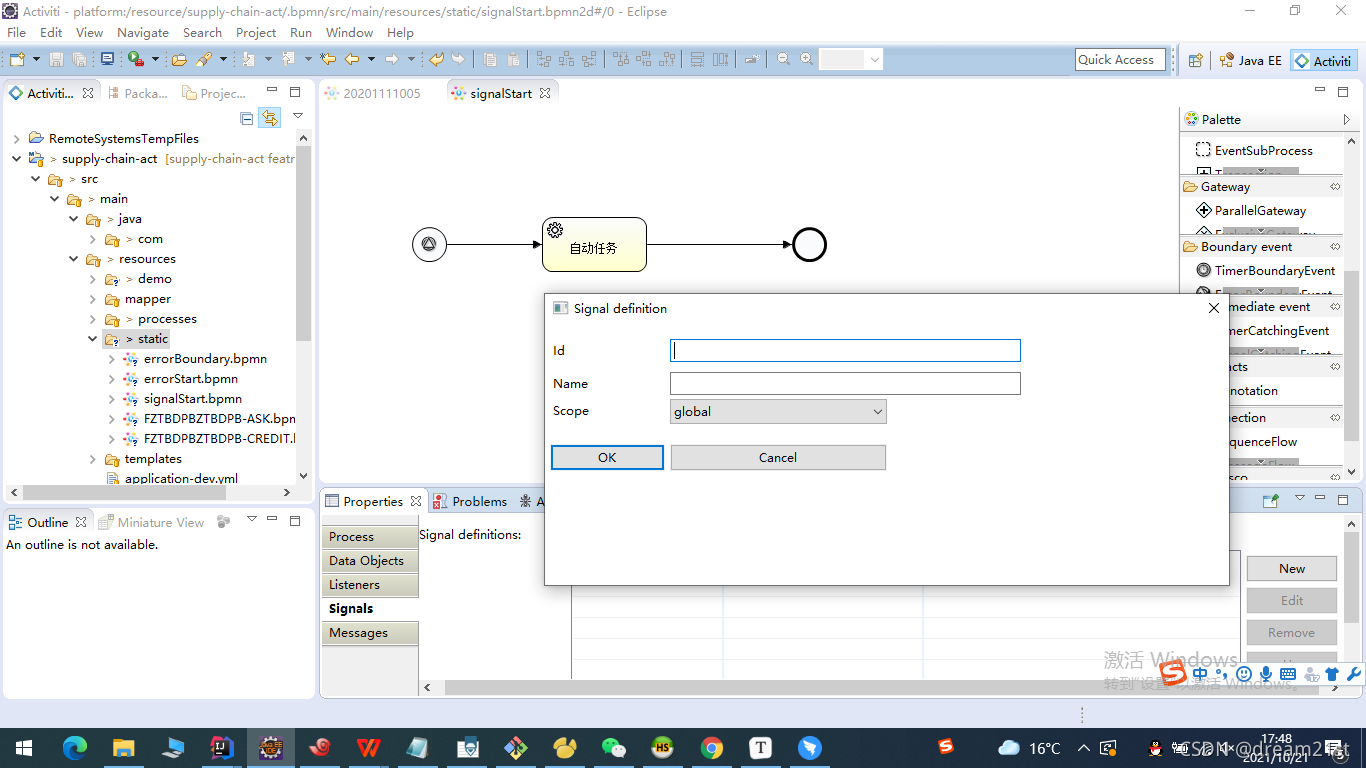
Task: Minimize the explorer view panel
Action: click(272, 92)
